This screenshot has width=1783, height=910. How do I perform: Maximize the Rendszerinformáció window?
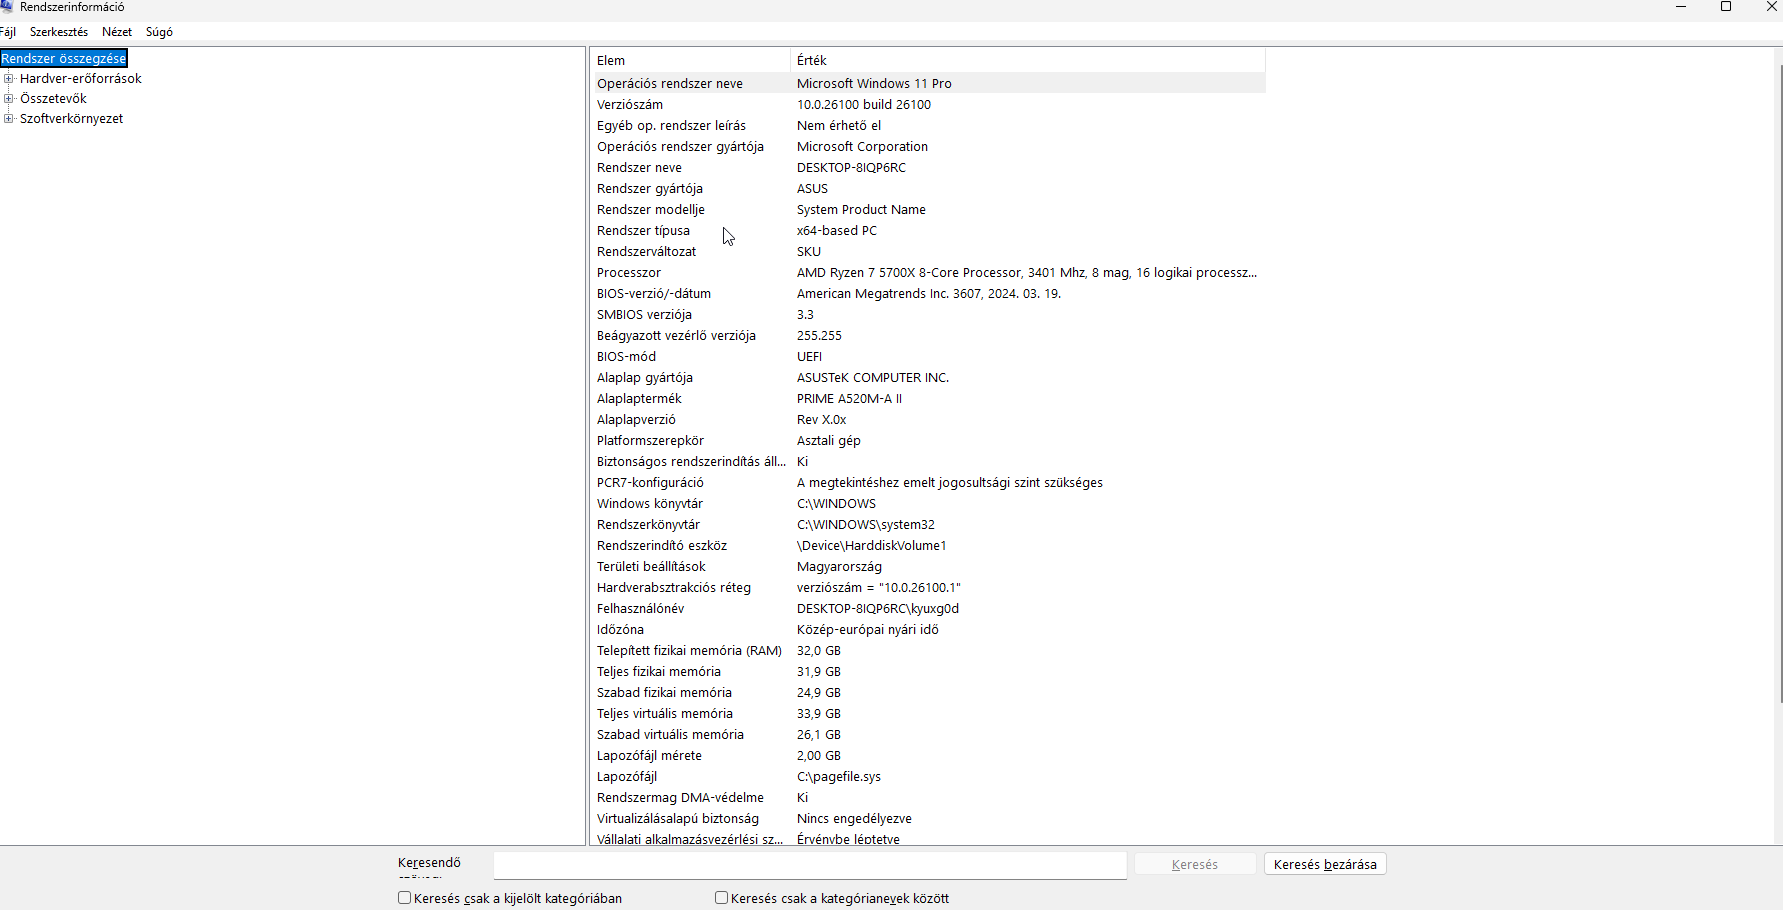(1726, 7)
